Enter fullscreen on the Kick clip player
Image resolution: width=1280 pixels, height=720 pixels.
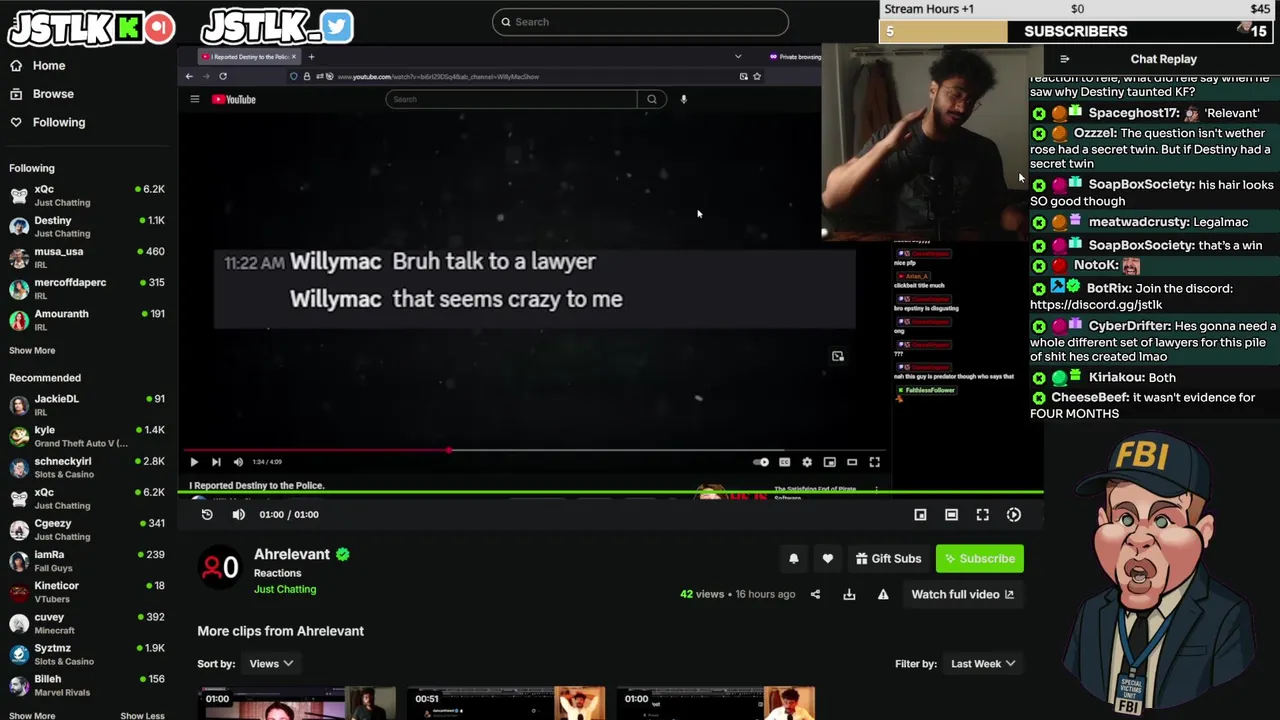(x=982, y=514)
